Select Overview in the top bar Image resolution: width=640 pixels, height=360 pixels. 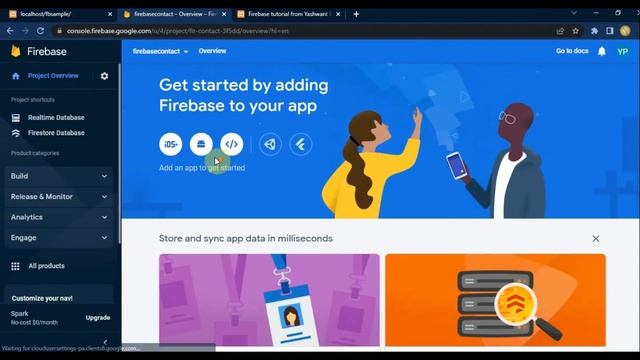[x=212, y=51]
